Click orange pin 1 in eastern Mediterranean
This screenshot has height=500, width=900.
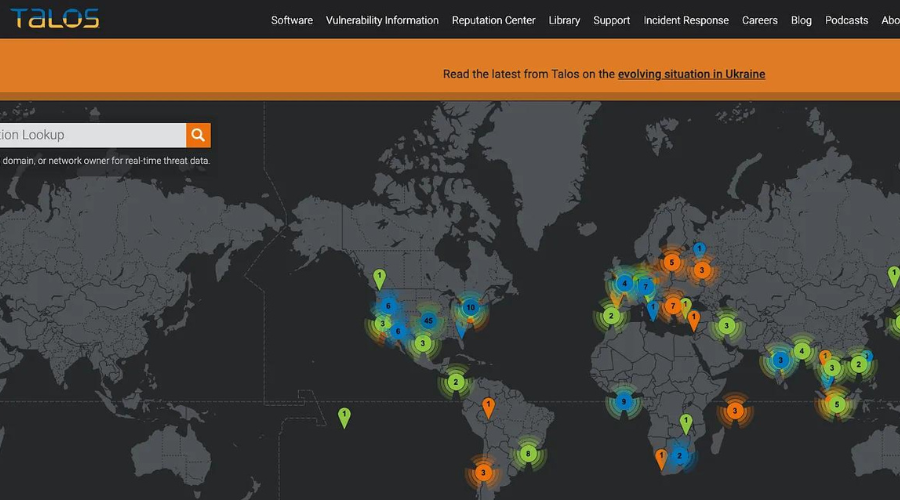(x=694, y=320)
